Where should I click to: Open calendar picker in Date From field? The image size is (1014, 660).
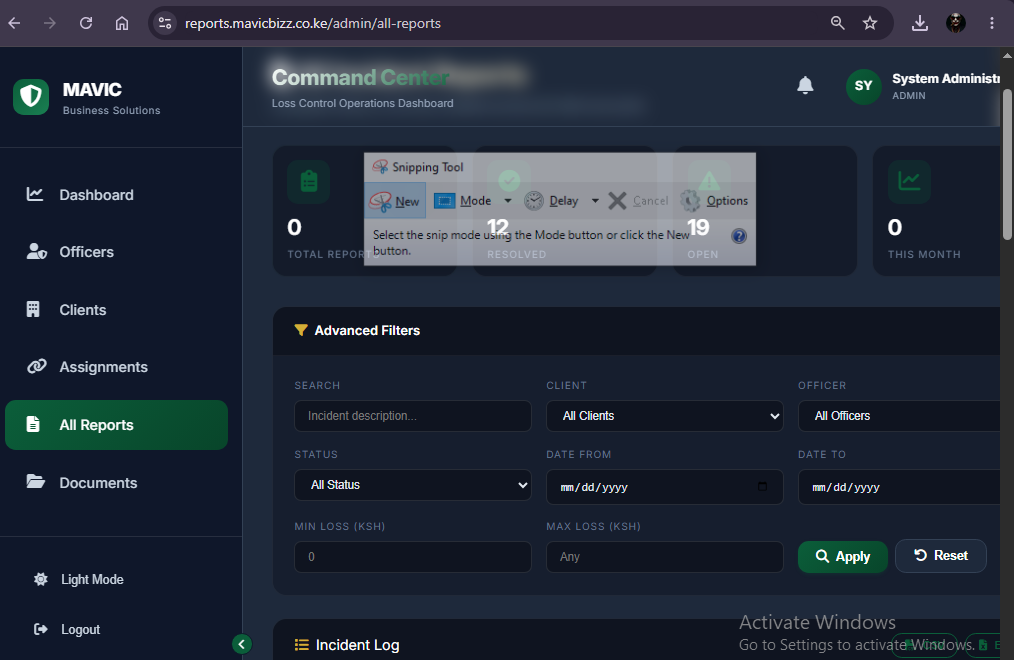click(762, 486)
